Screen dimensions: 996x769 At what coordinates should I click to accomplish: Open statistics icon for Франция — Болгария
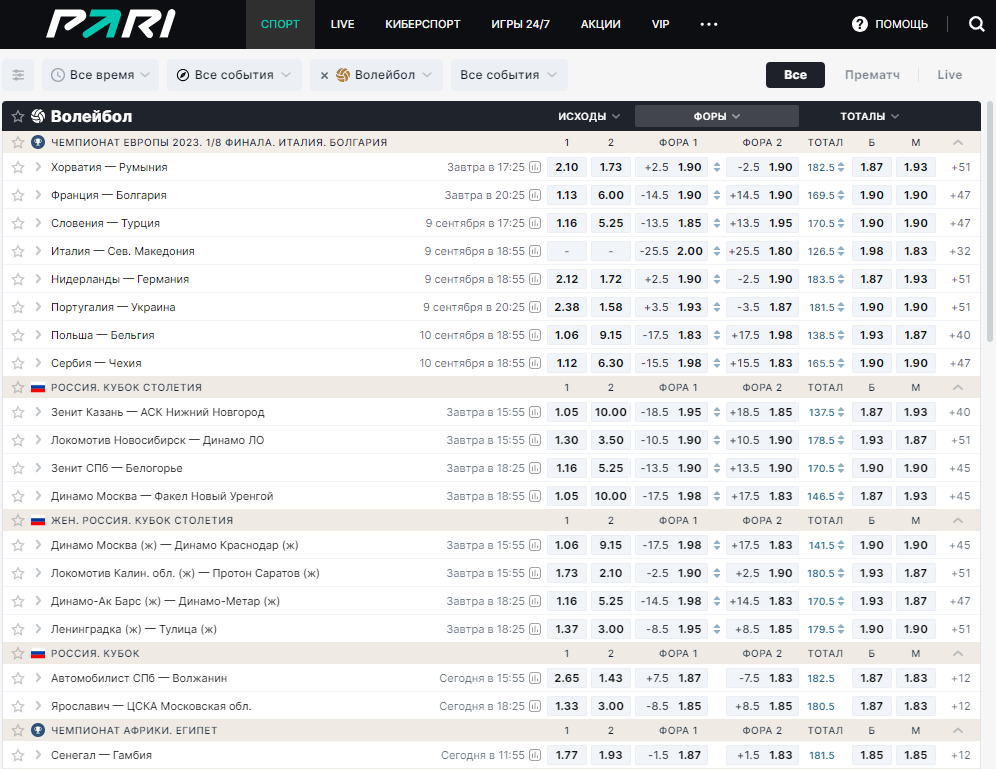pyautogui.click(x=535, y=195)
